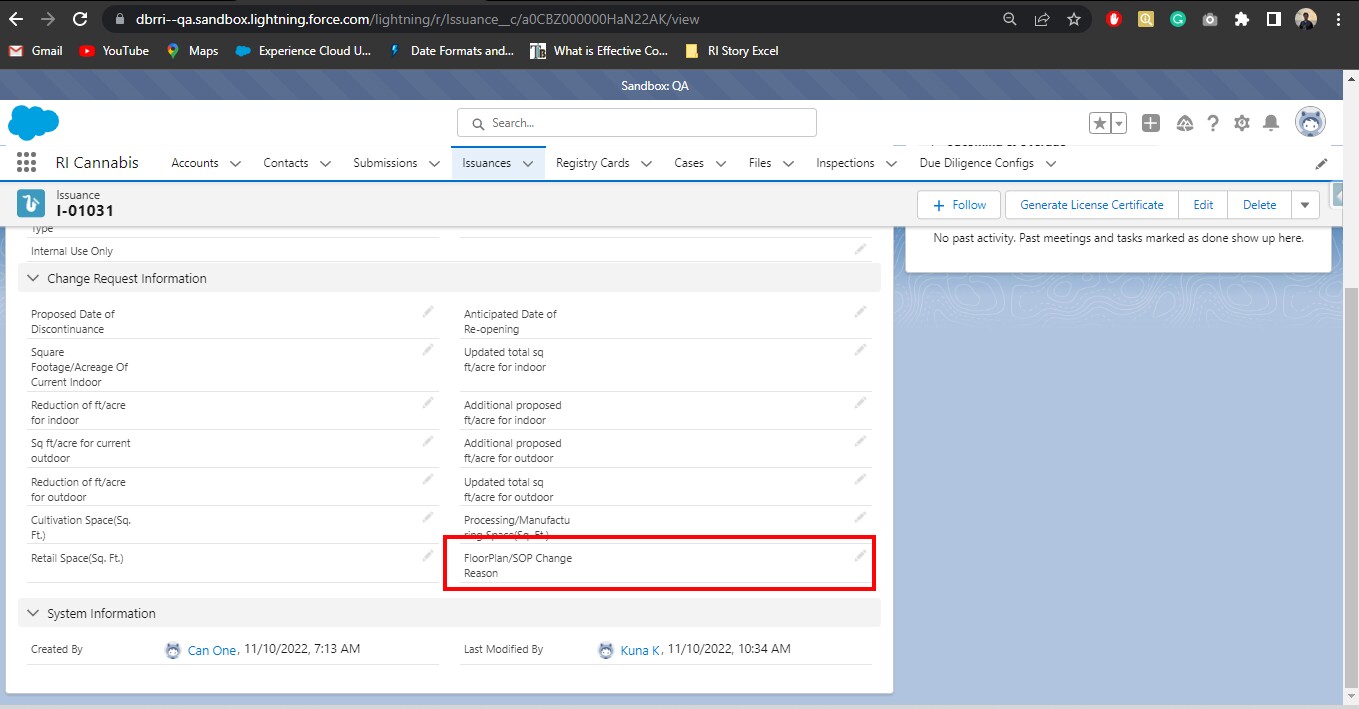1359x709 pixels.
Task: Collapse the System Information section
Action: pyautogui.click(x=33, y=613)
